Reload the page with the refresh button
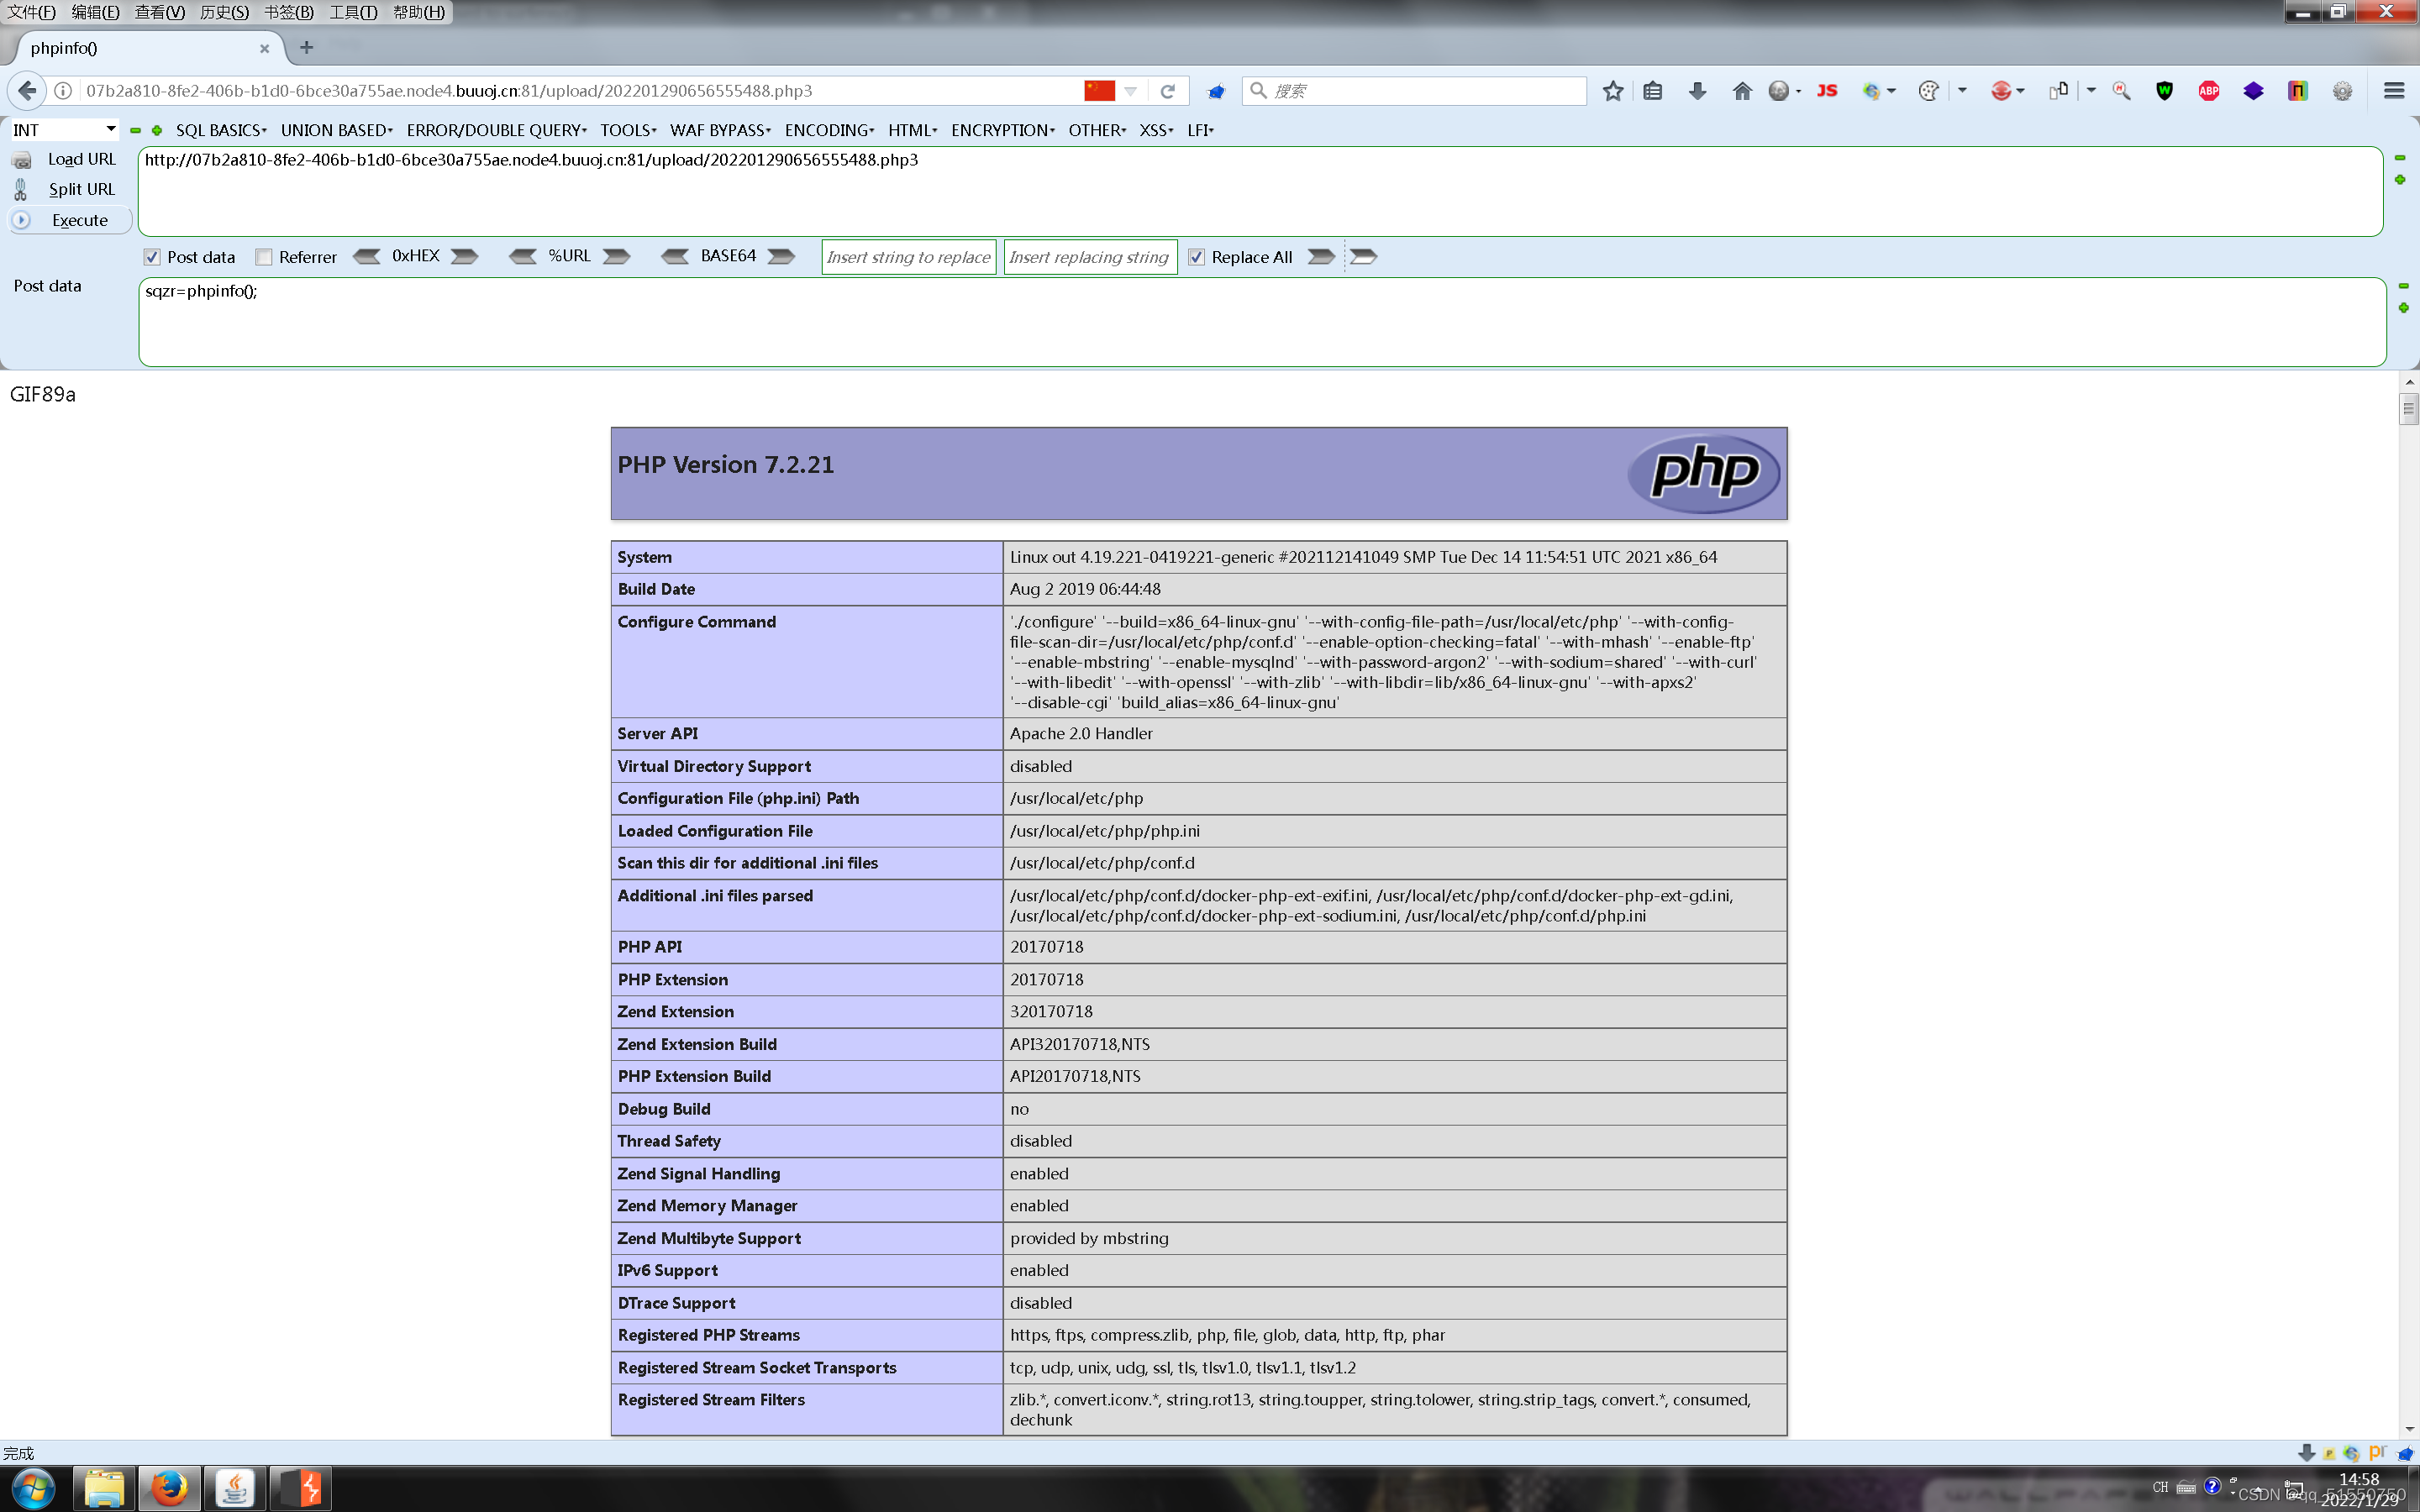 coord(1167,91)
